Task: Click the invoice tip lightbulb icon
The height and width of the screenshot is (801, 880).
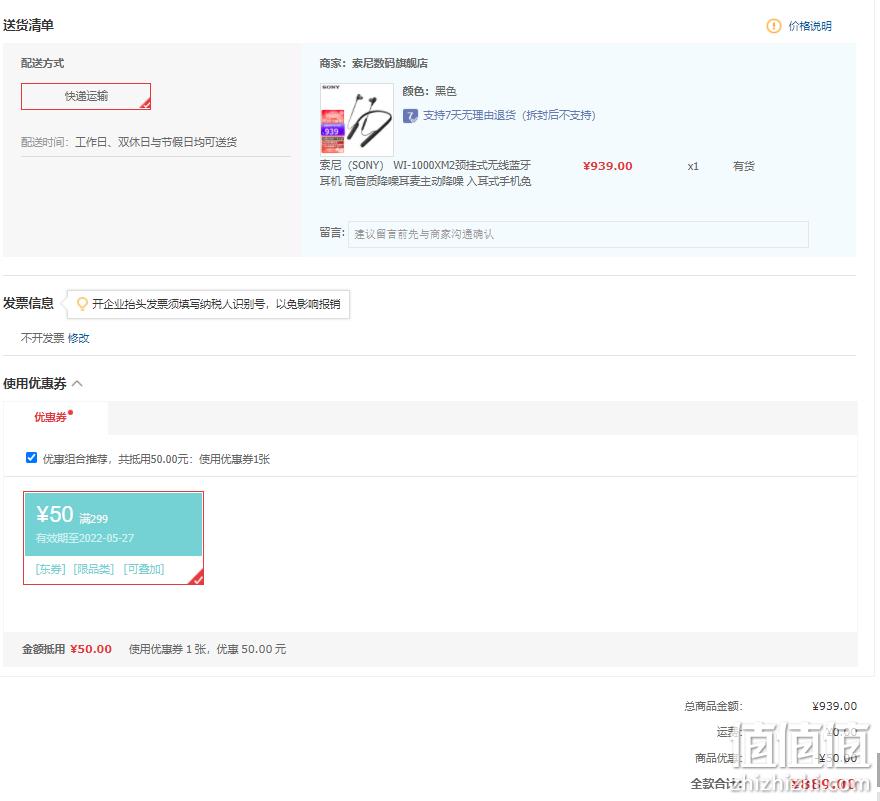Action: (82, 304)
